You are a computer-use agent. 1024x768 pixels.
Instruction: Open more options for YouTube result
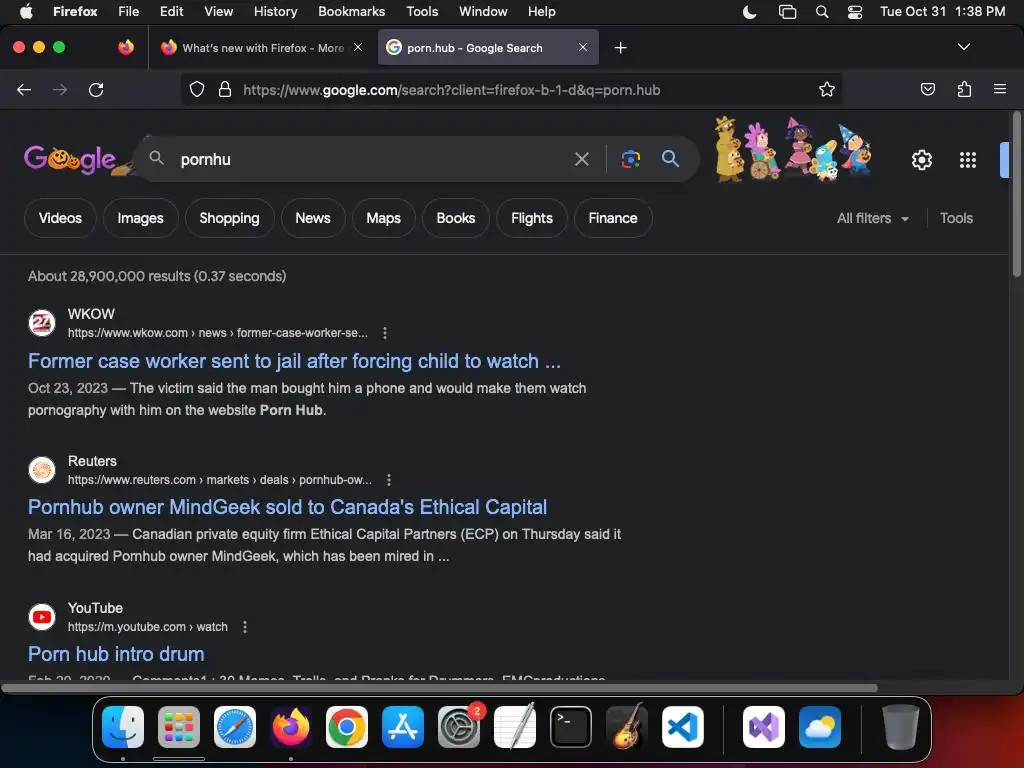[245, 627]
